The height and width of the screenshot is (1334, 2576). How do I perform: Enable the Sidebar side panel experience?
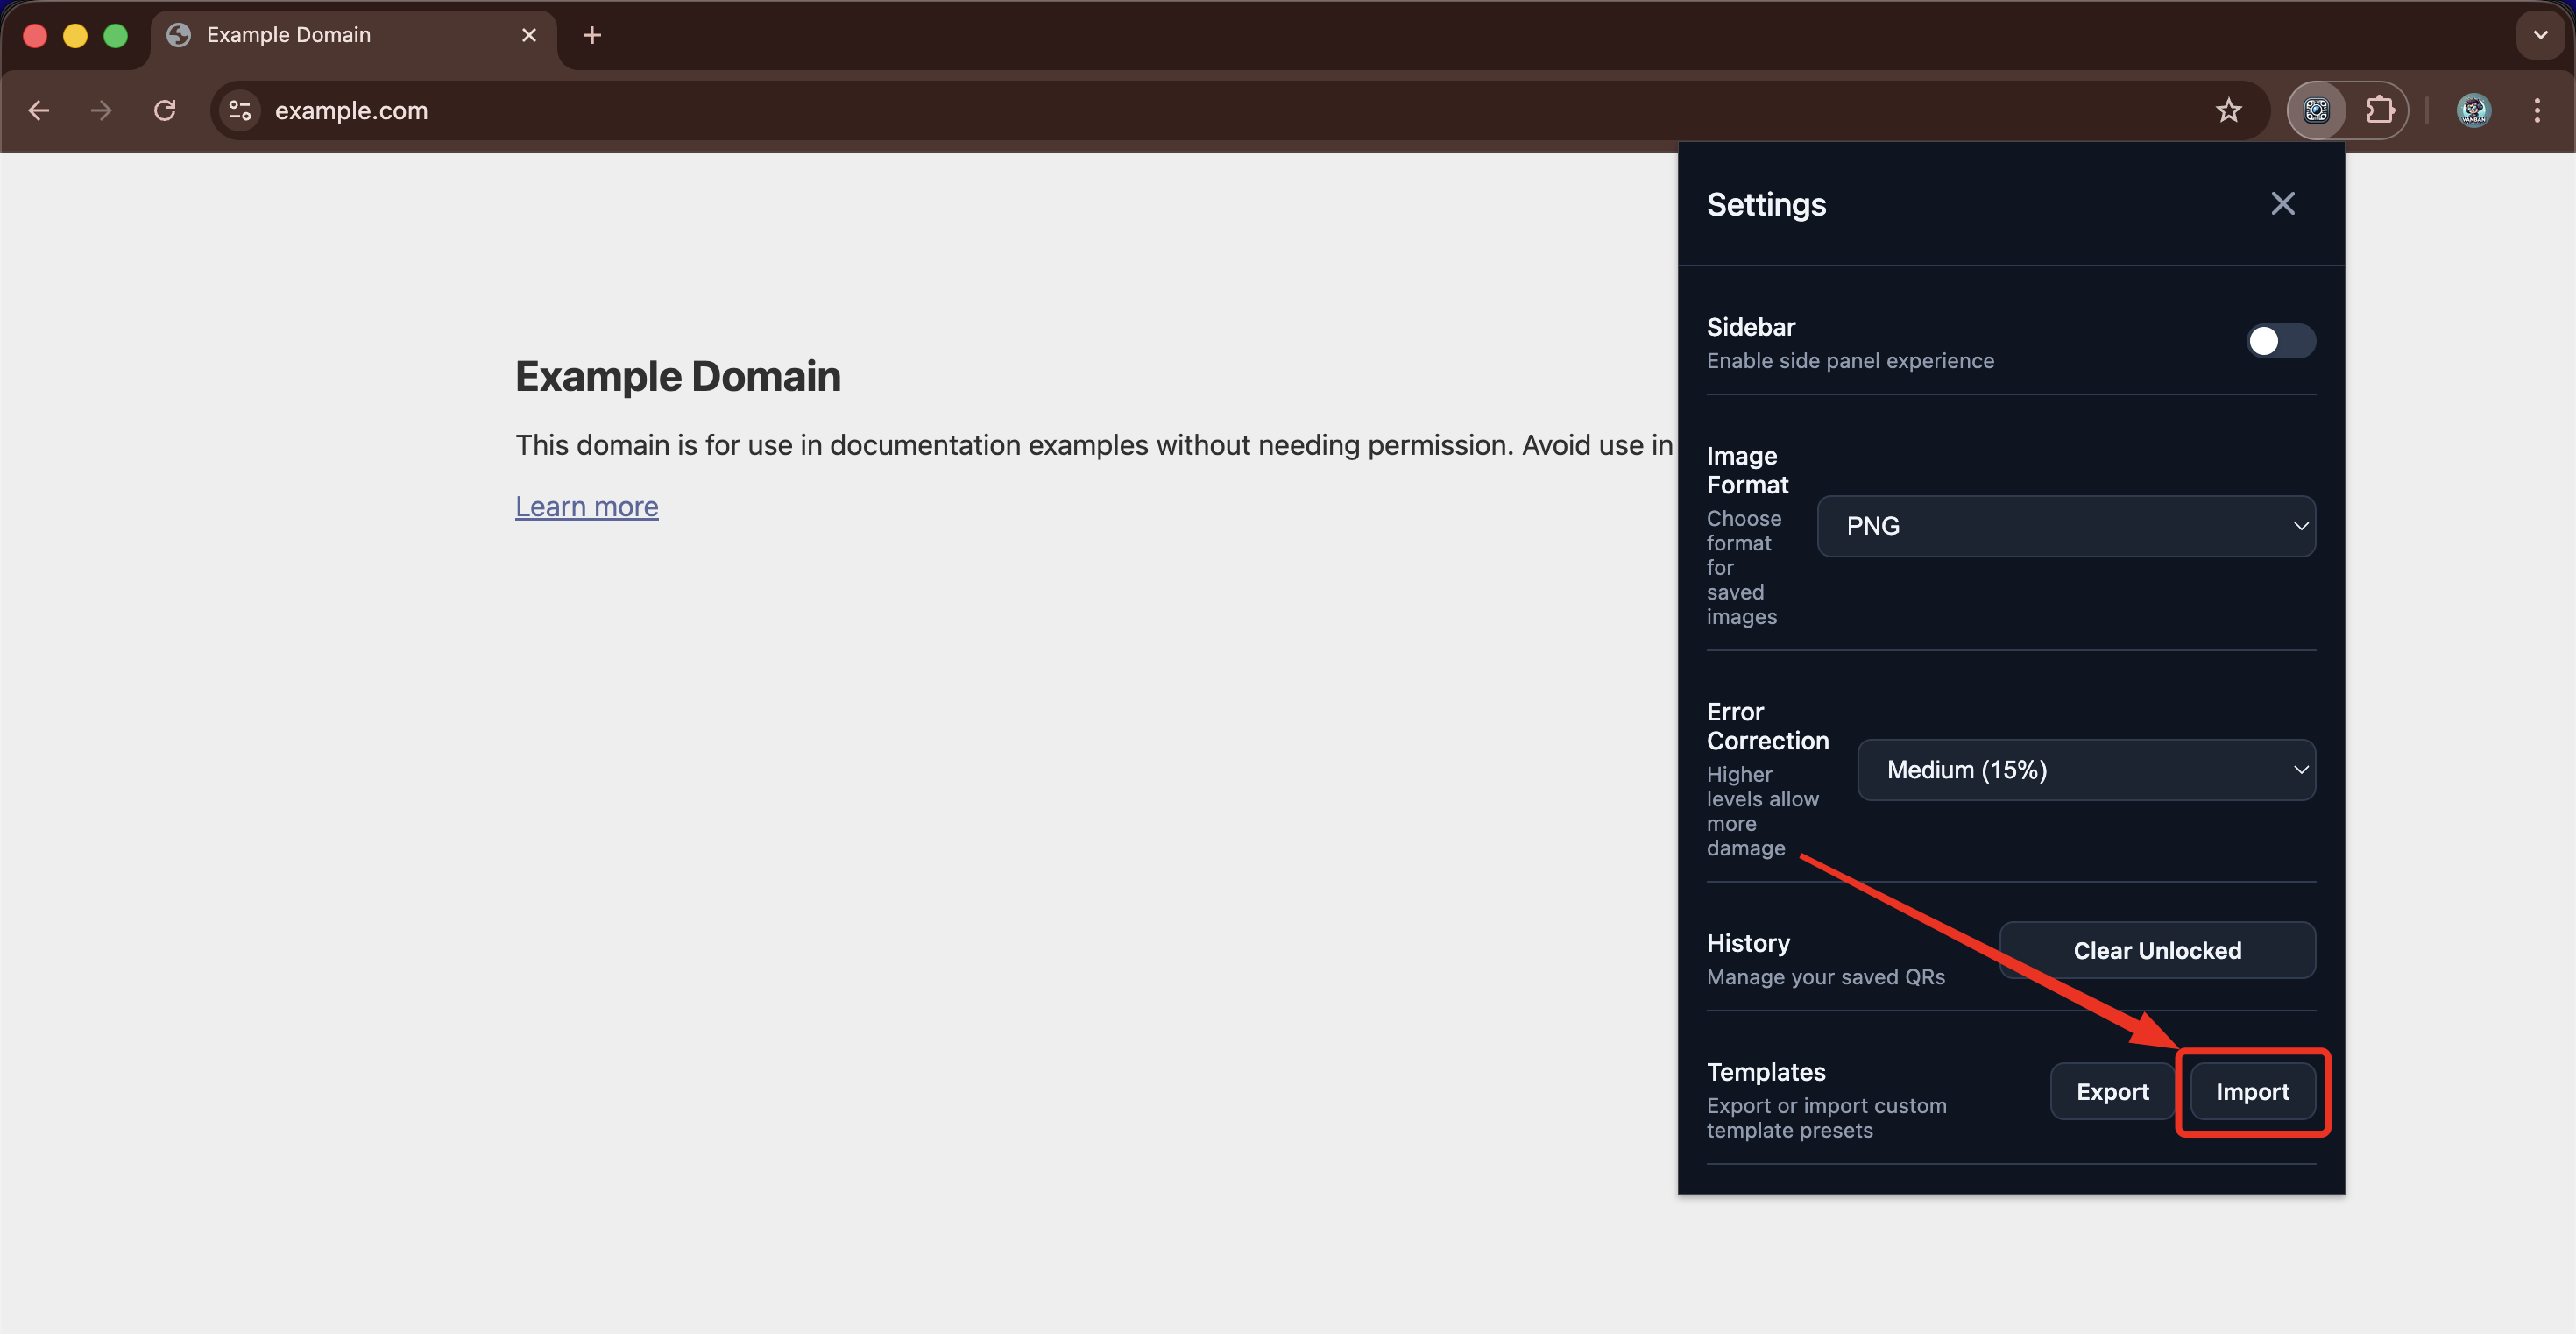(x=2279, y=341)
